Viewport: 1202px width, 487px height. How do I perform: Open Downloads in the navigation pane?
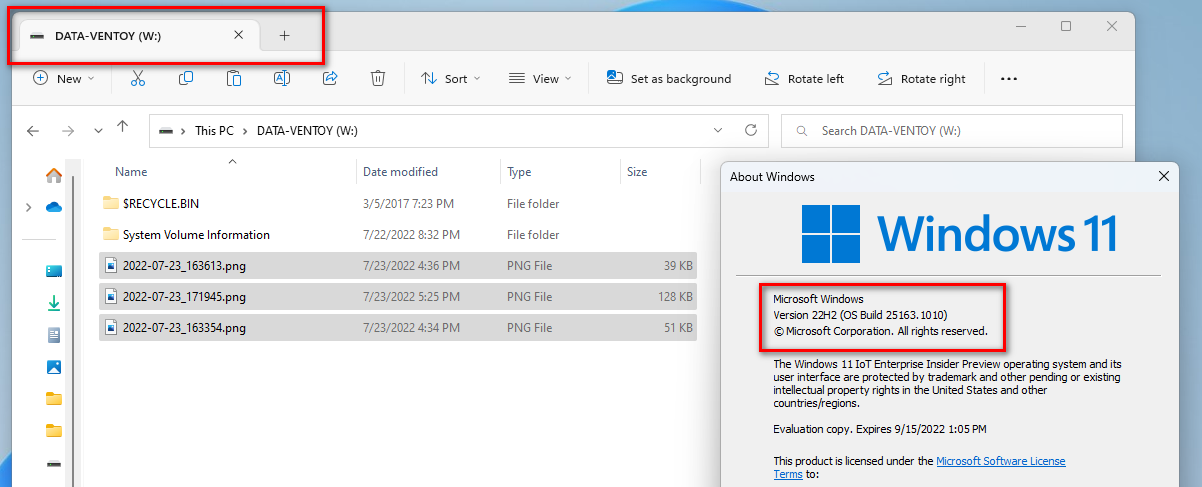pyautogui.click(x=54, y=303)
